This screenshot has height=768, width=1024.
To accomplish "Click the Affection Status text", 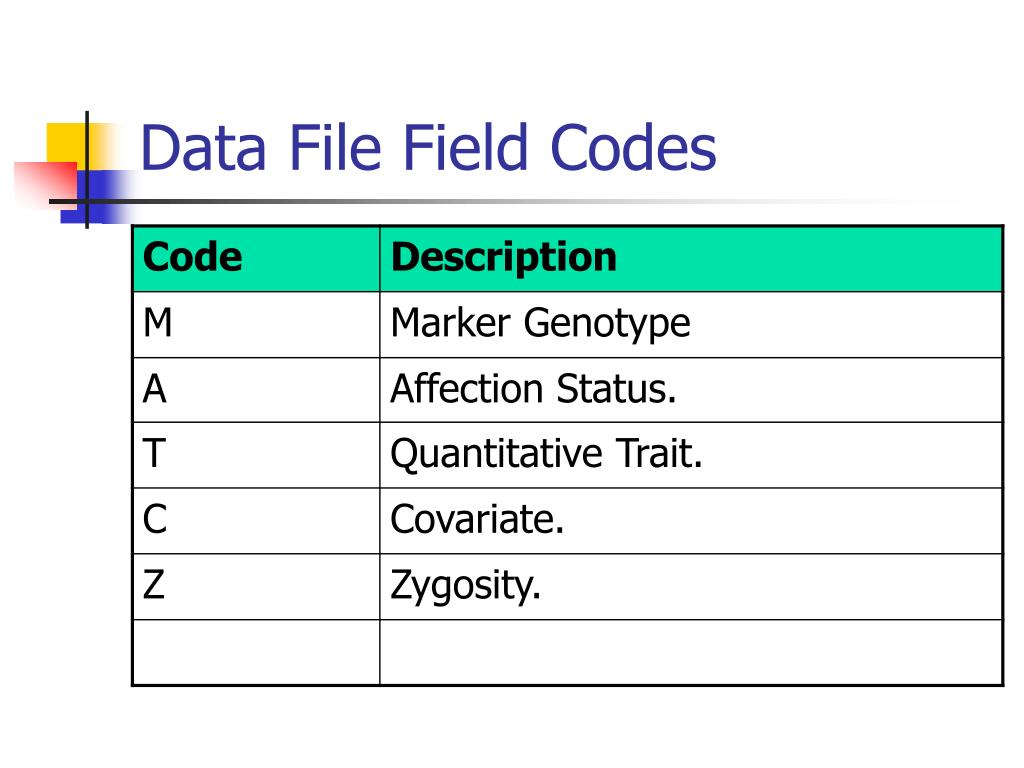I will coord(533,389).
